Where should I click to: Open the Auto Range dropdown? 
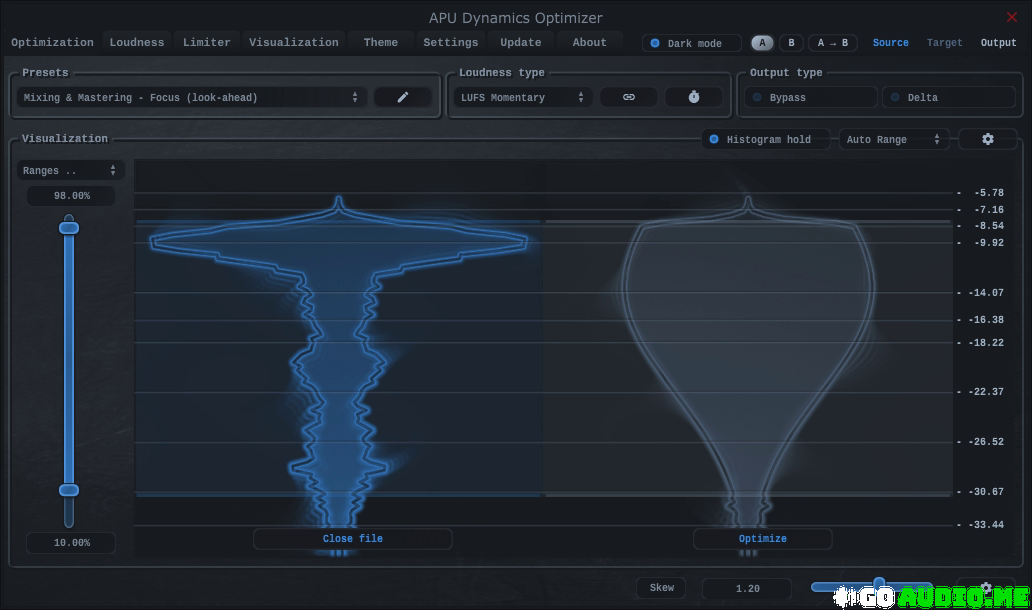tap(894, 140)
